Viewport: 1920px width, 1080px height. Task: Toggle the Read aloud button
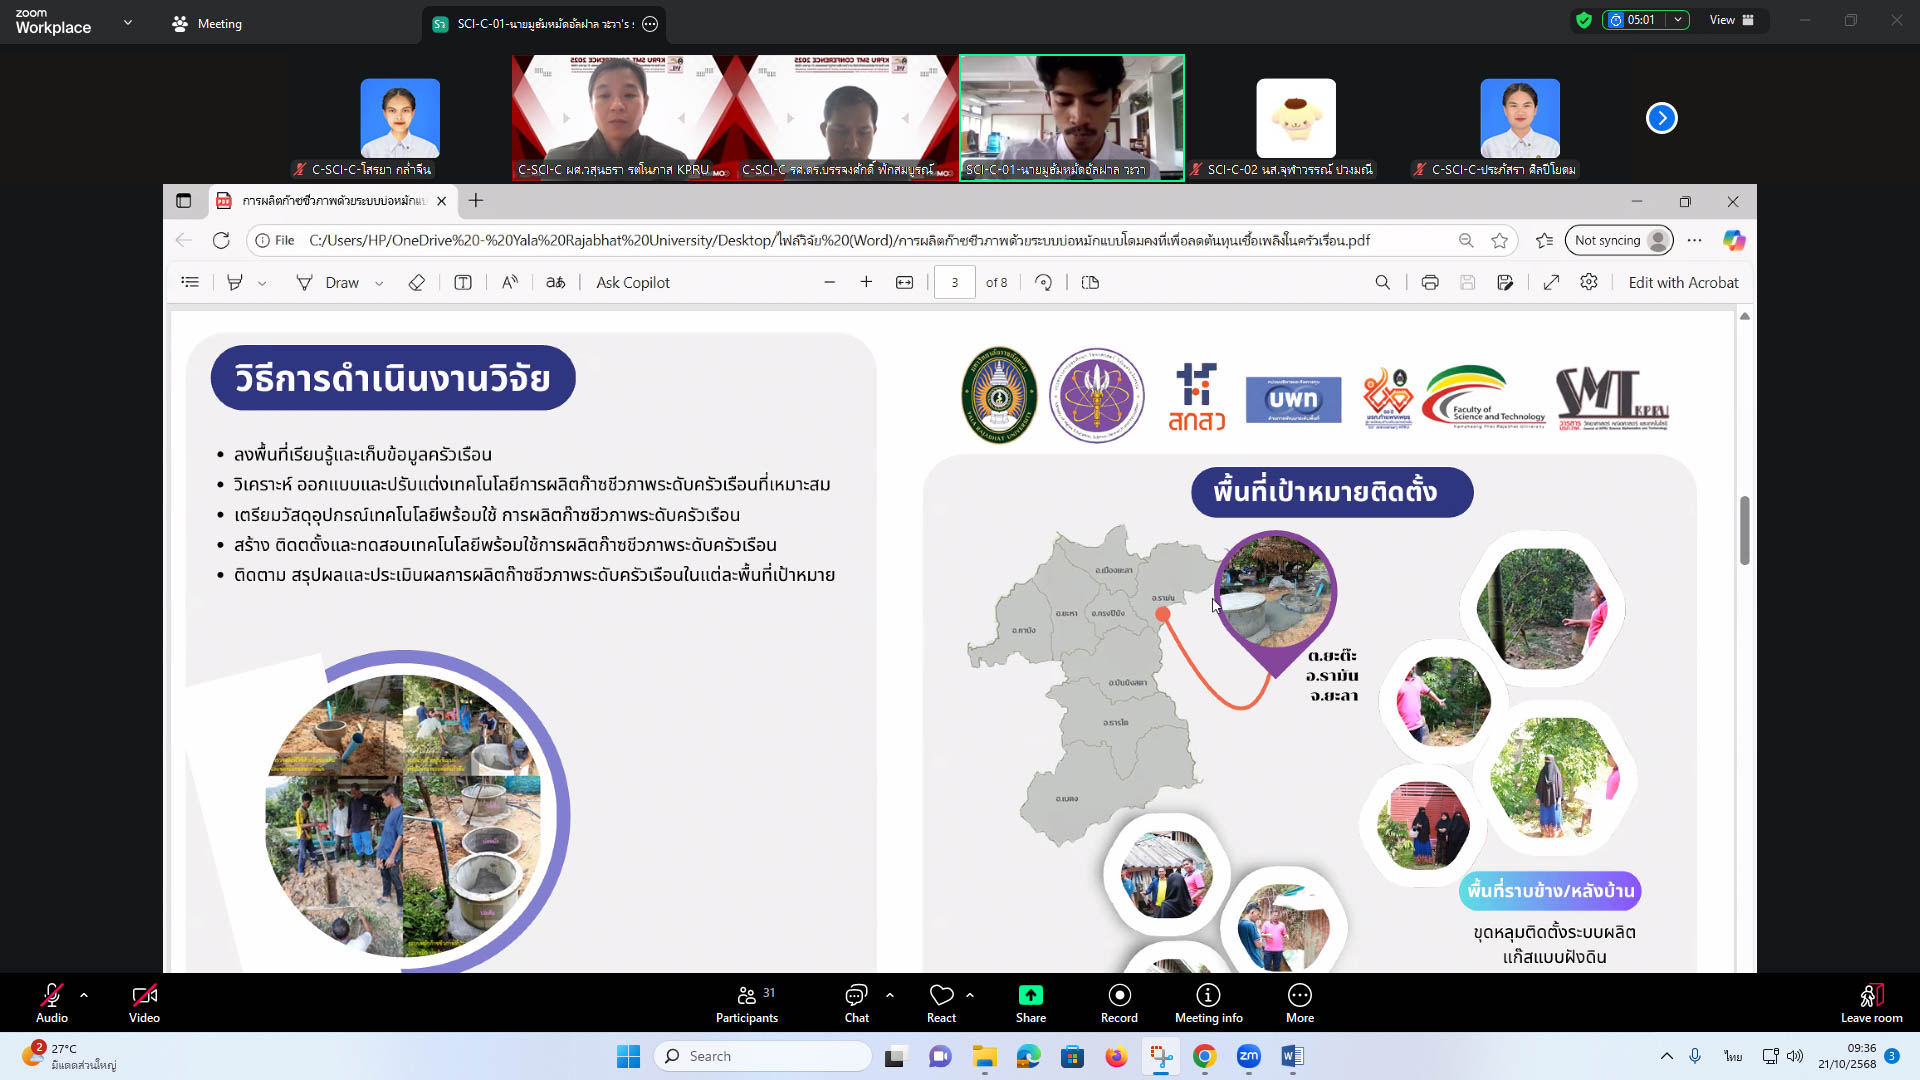pos(510,283)
